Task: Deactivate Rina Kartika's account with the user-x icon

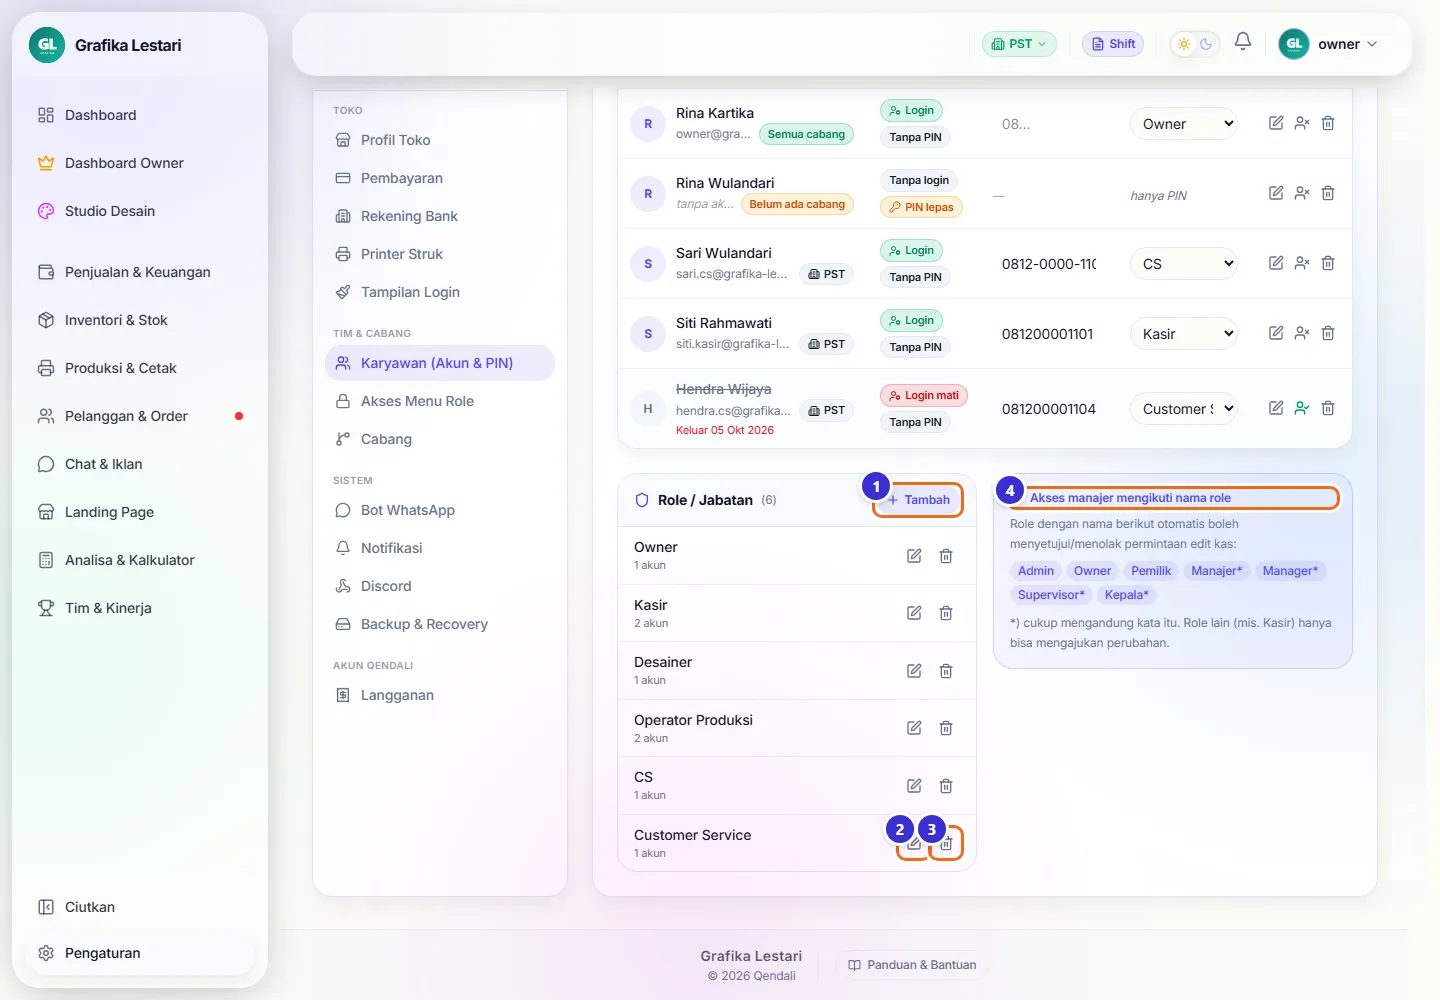Action: (1302, 123)
